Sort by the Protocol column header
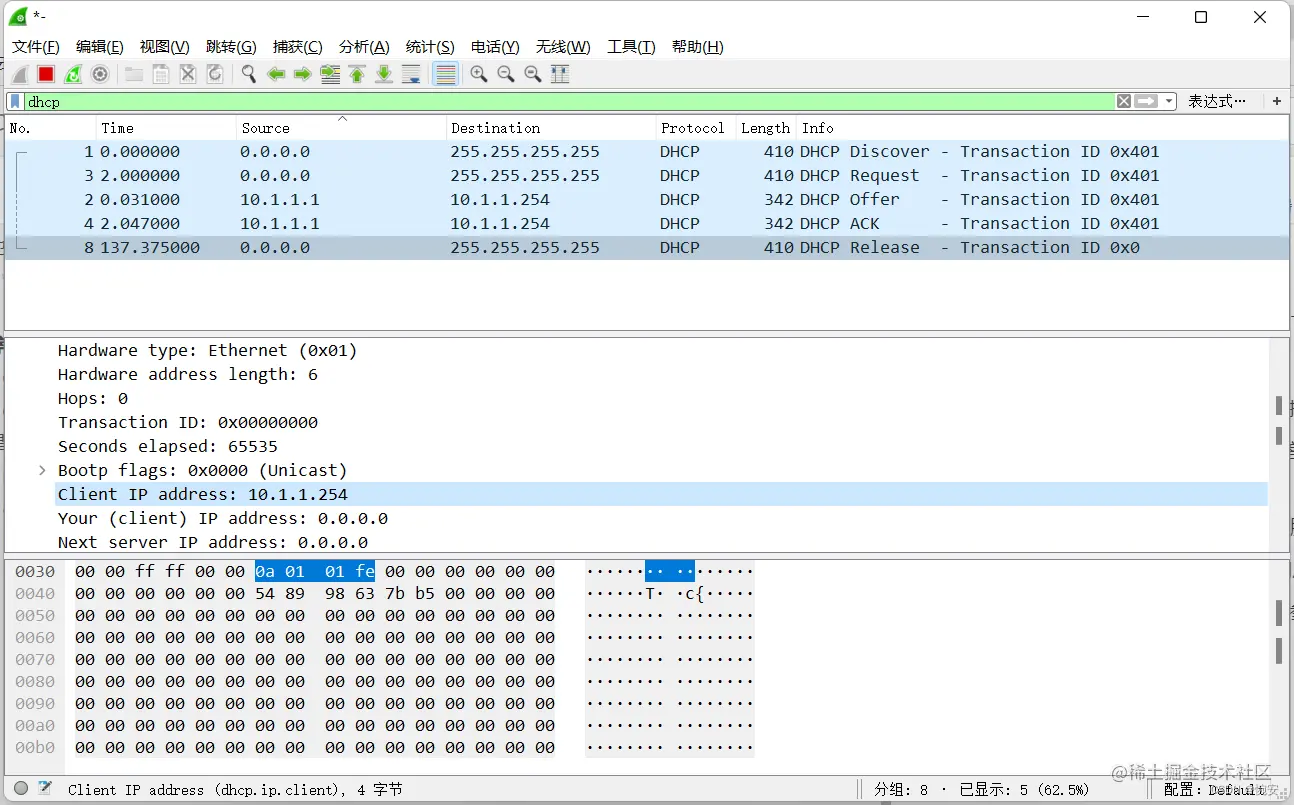Viewport: 1294px width, 805px height. click(x=696, y=128)
